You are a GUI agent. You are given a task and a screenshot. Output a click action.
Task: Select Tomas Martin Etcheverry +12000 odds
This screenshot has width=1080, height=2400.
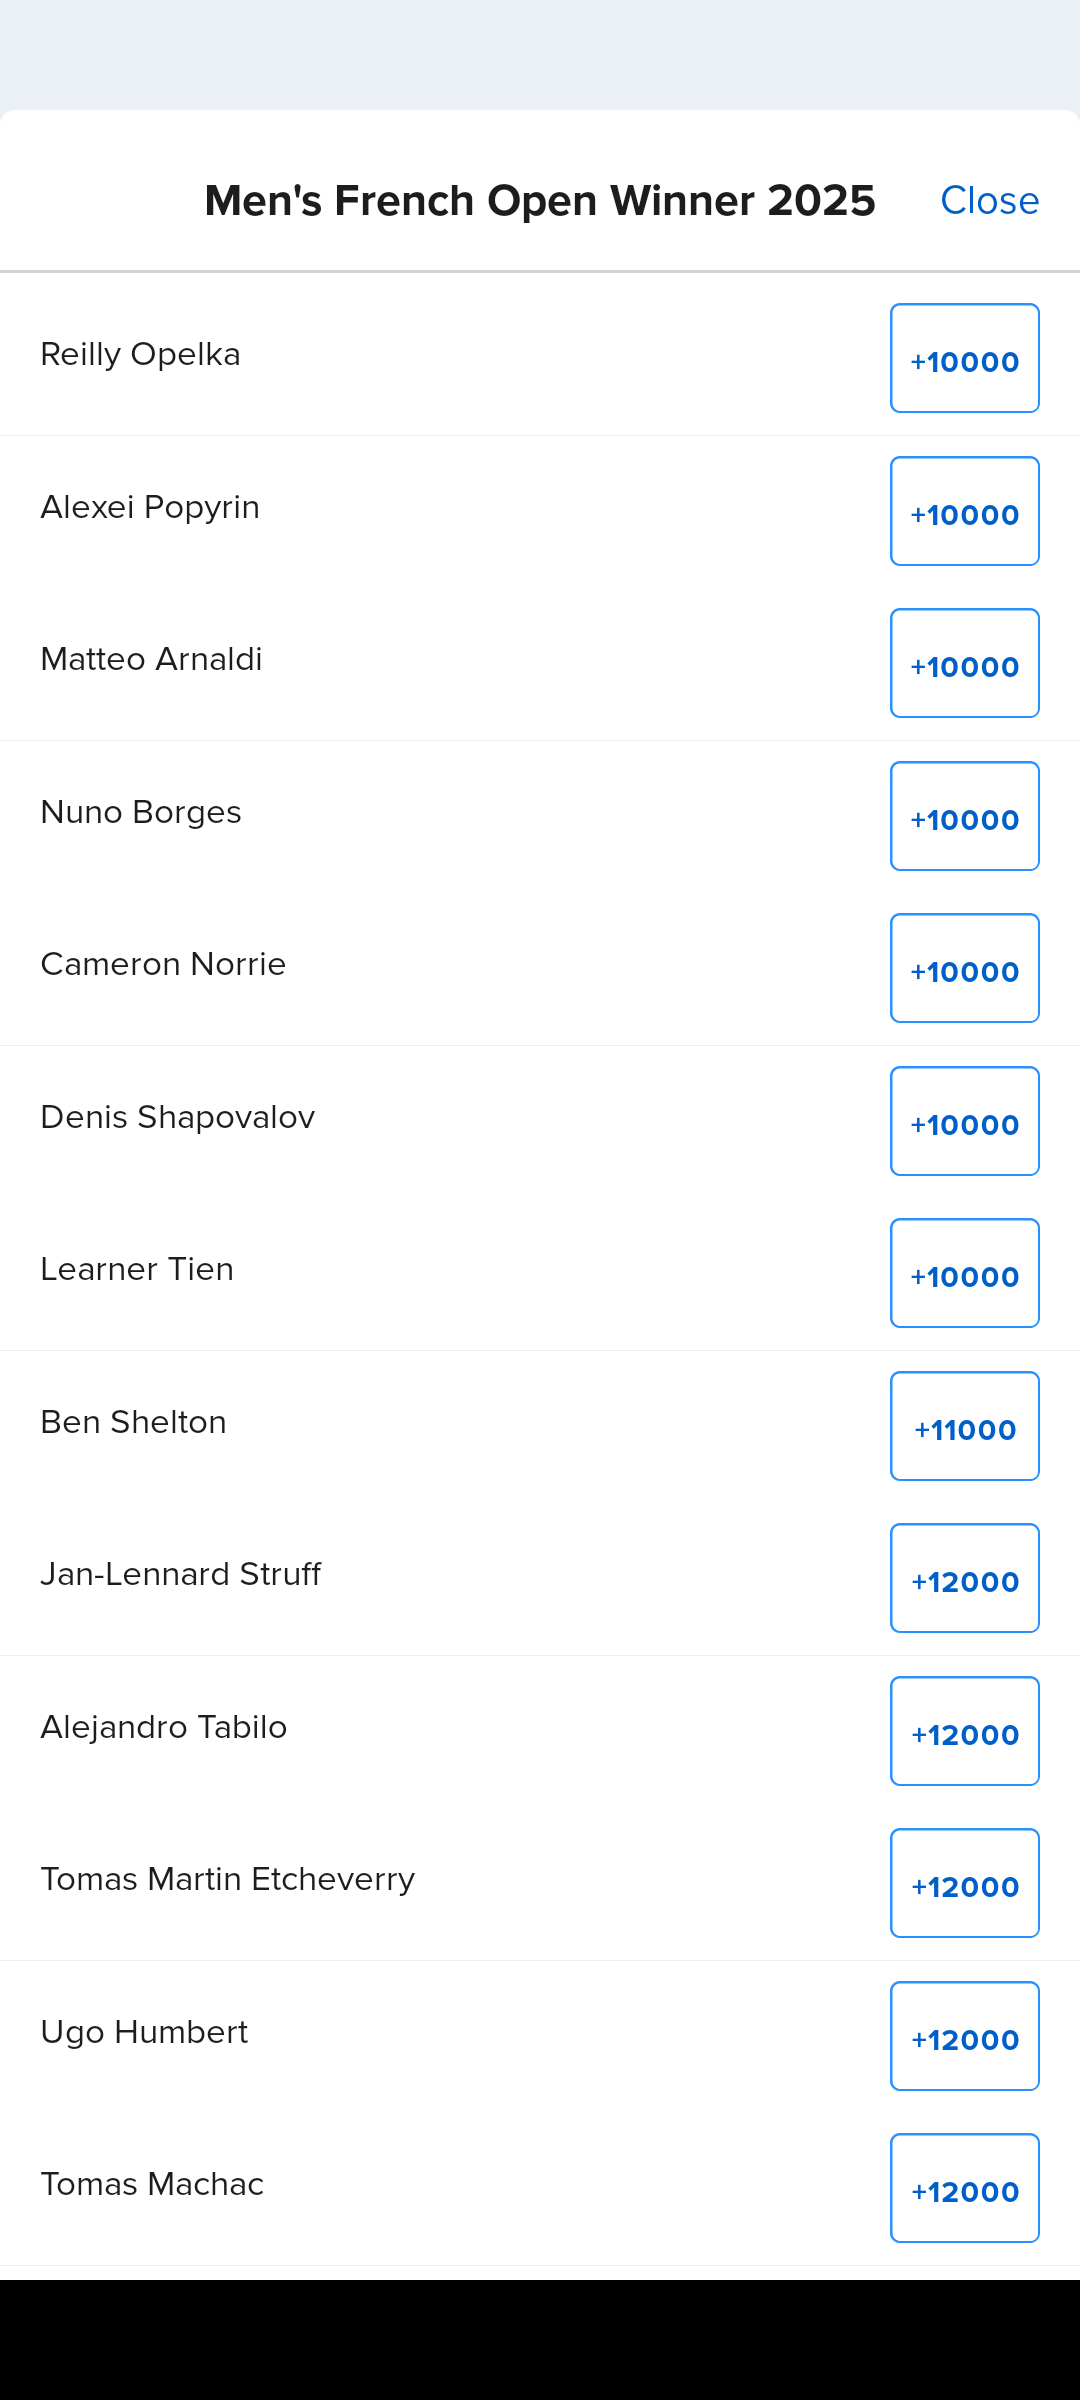pyautogui.click(x=964, y=1884)
